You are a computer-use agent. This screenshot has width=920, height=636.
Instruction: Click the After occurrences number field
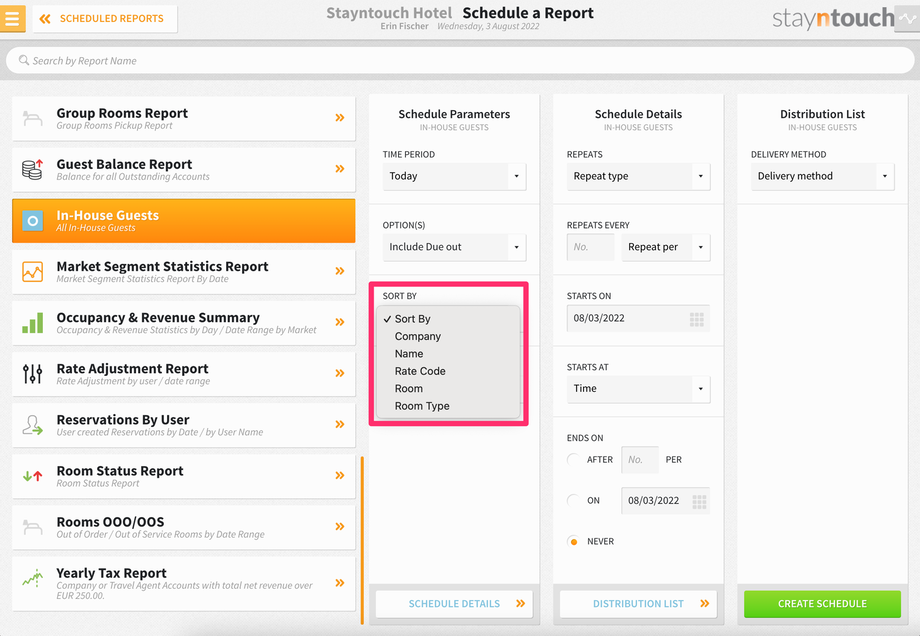pos(640,460)
